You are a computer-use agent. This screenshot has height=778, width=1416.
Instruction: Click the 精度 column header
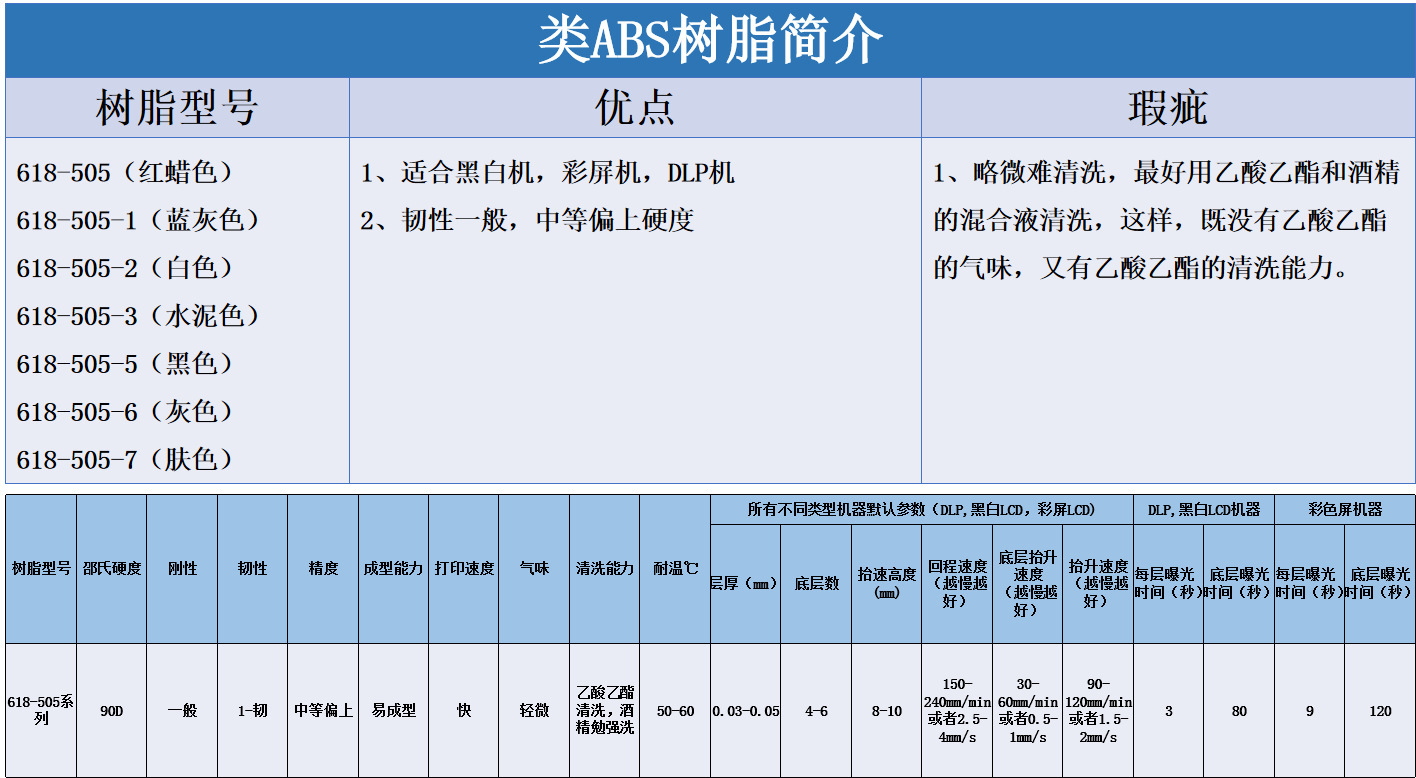click(323, 568)
